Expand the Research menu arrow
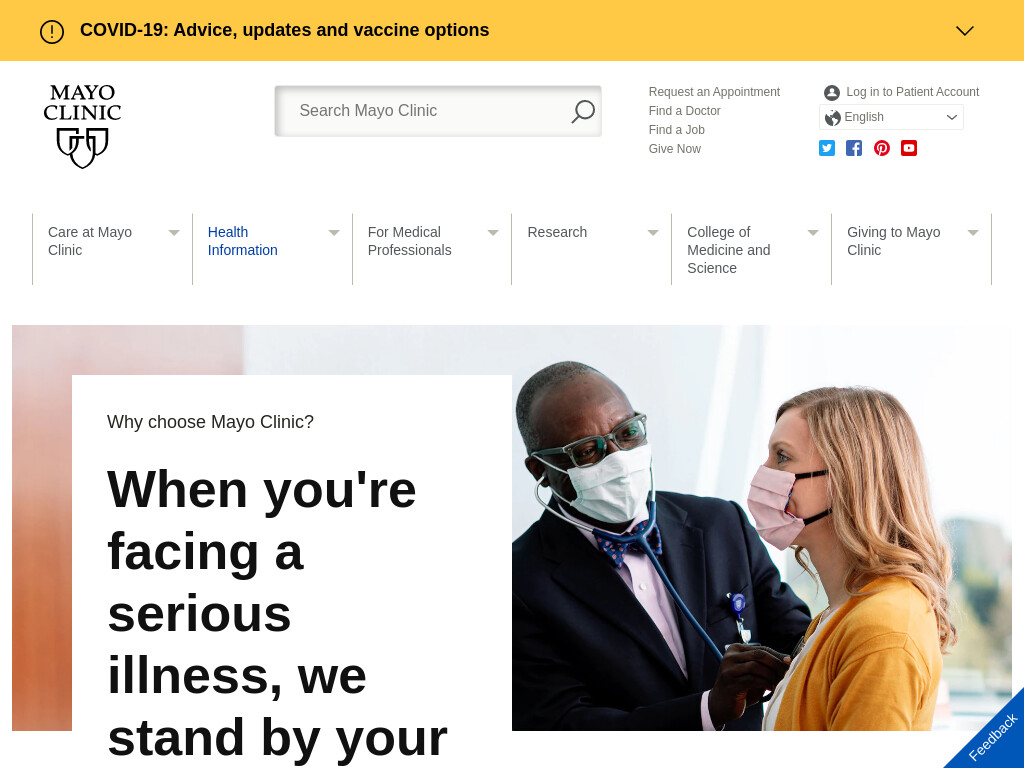1024x768 pixels. pyautogui.click(x=652, y=232)
